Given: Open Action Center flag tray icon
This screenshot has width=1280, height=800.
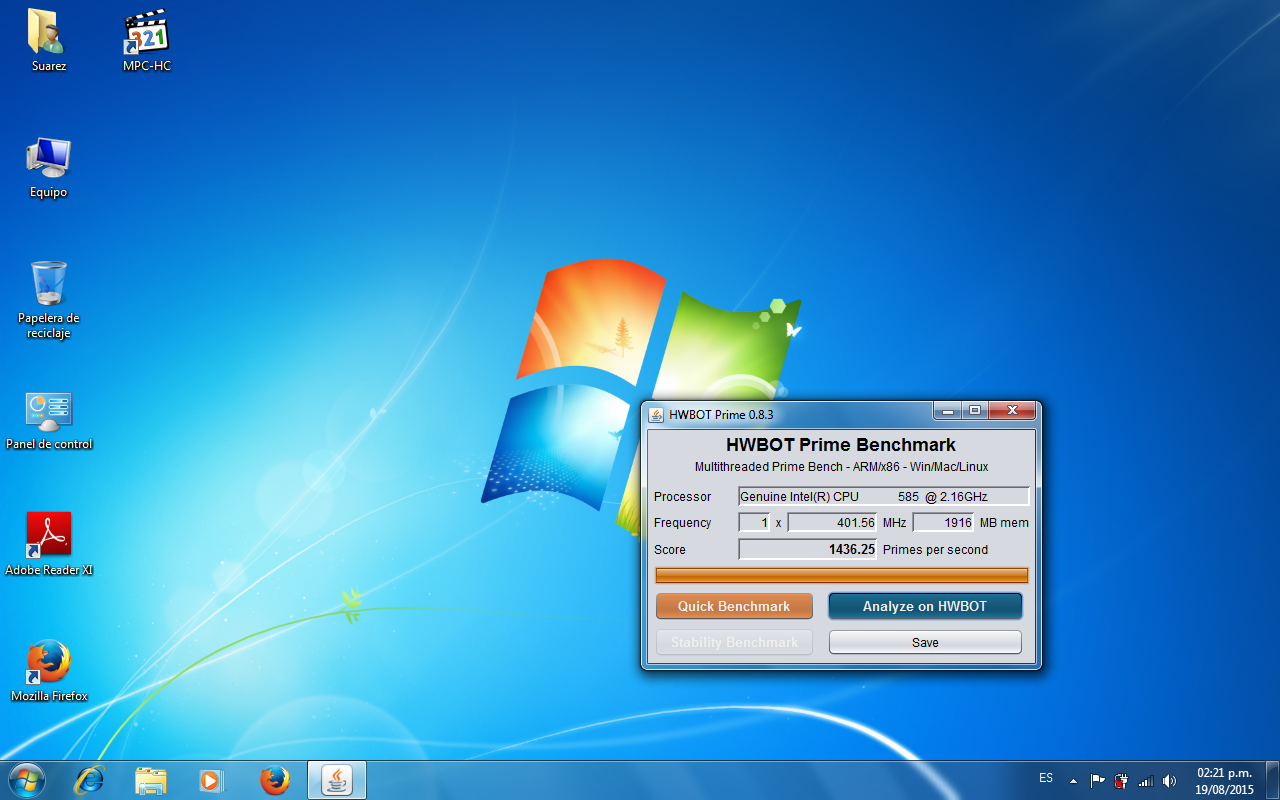Looking at the screenshot, I should pos(1098,781).
